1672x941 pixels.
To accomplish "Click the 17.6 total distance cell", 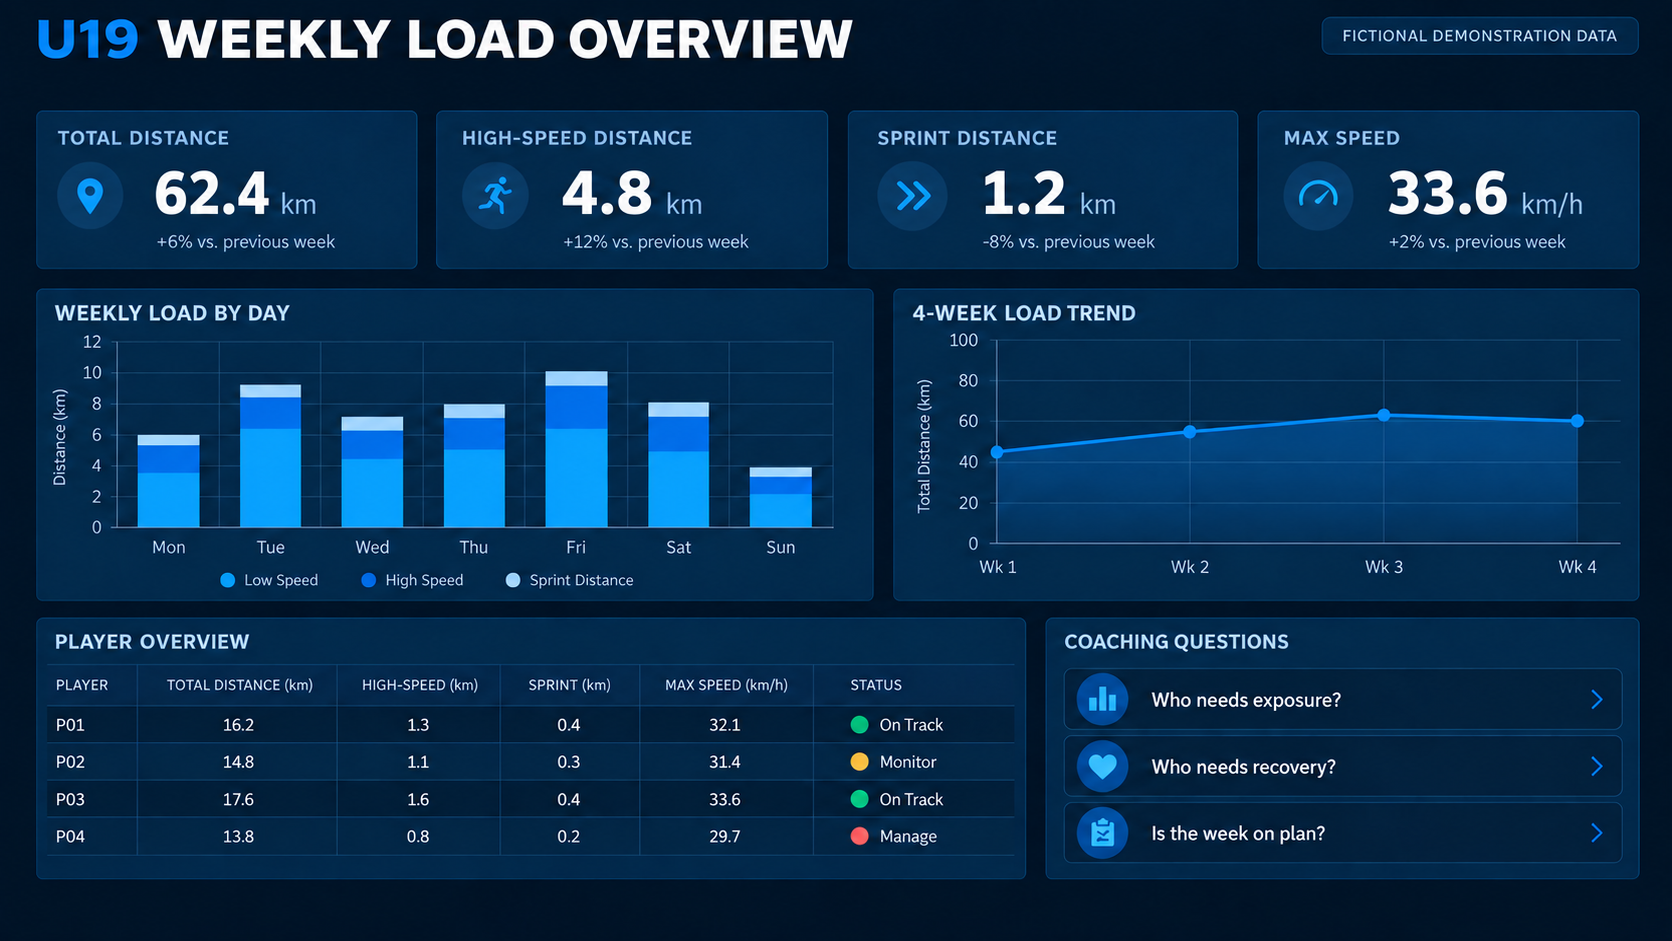I will 238,799.
